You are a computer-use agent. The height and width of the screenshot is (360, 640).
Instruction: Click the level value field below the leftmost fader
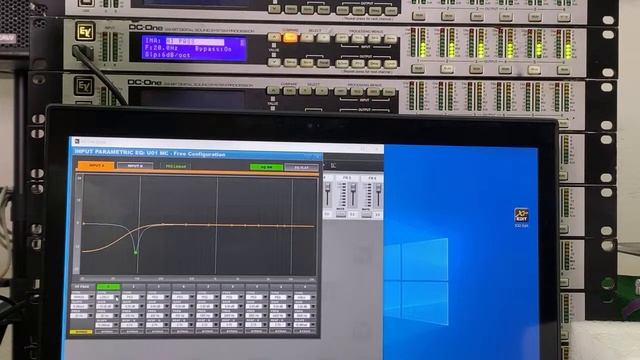tap(327, 214)
